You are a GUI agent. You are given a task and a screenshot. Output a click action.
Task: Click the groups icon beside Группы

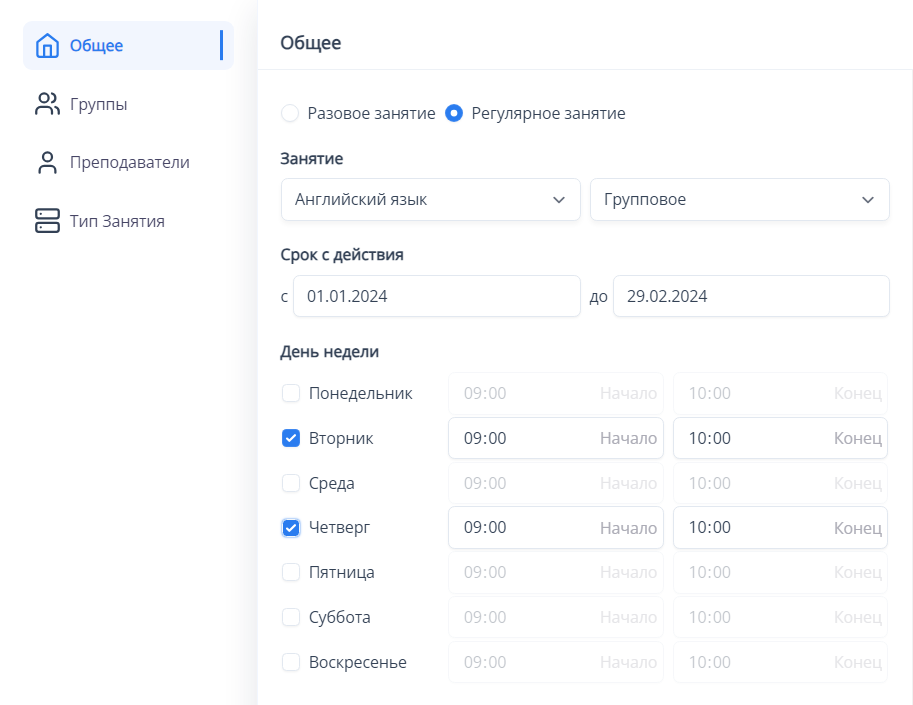tap(47, 103)
